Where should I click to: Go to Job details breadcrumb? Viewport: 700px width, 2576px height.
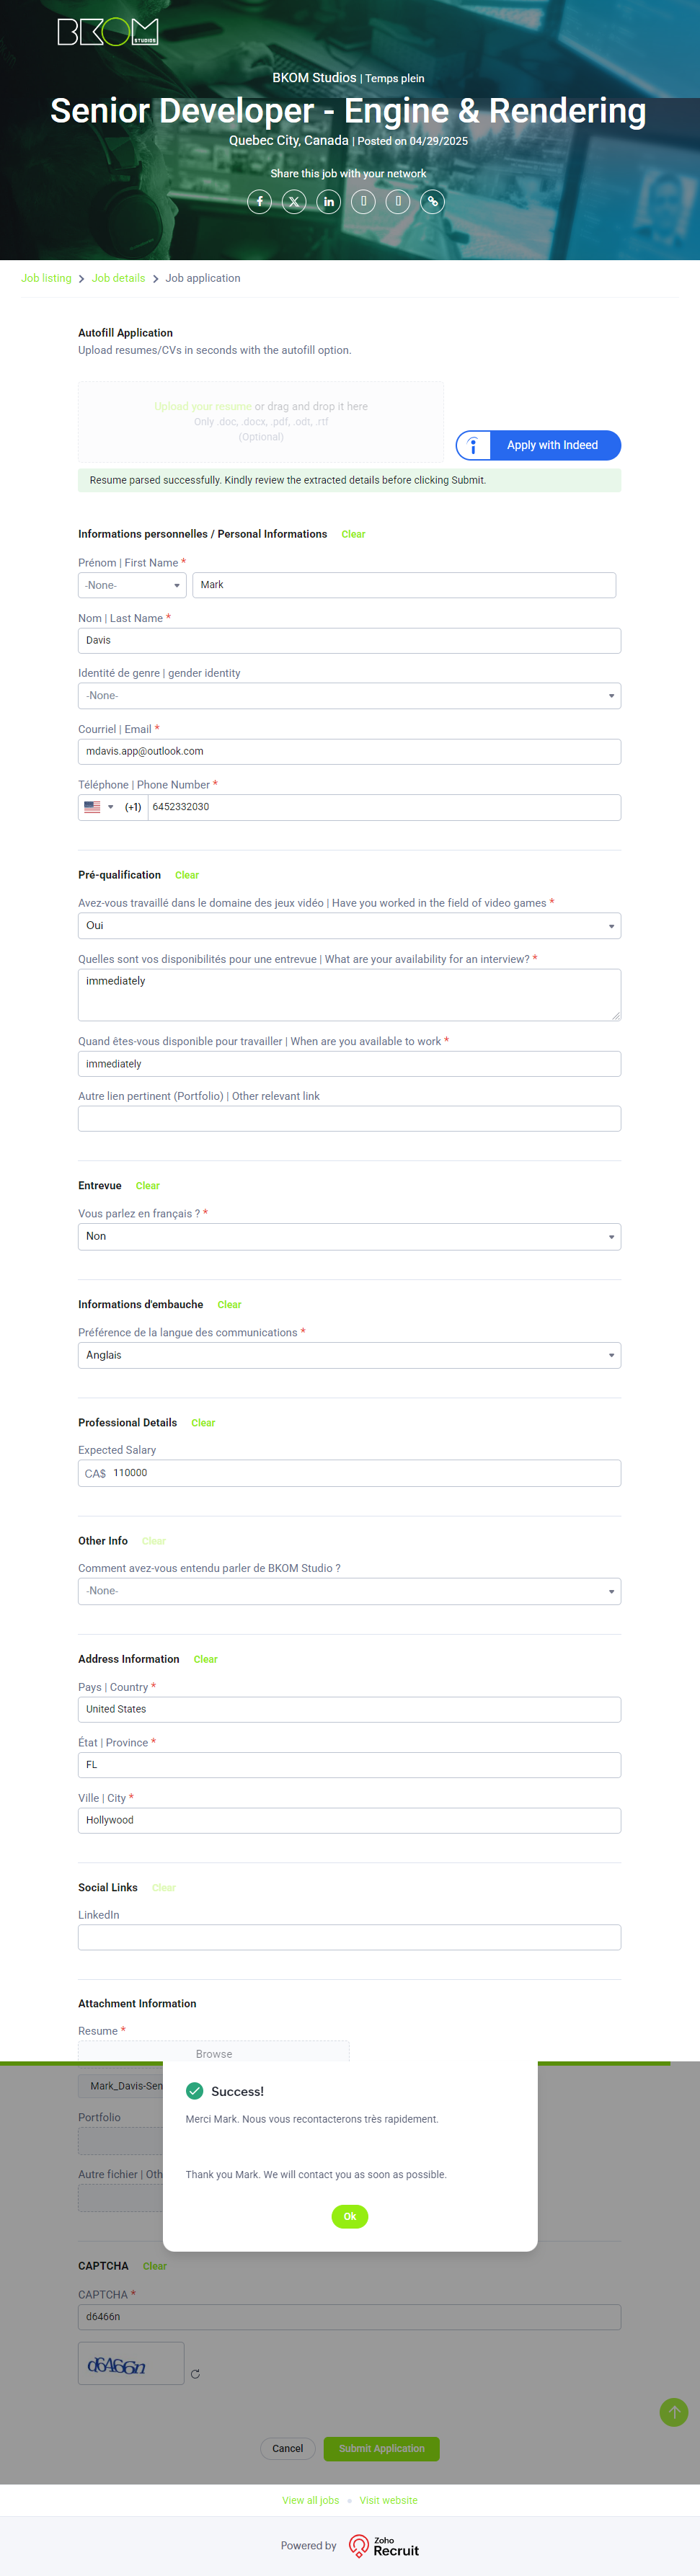coord(118,278)
